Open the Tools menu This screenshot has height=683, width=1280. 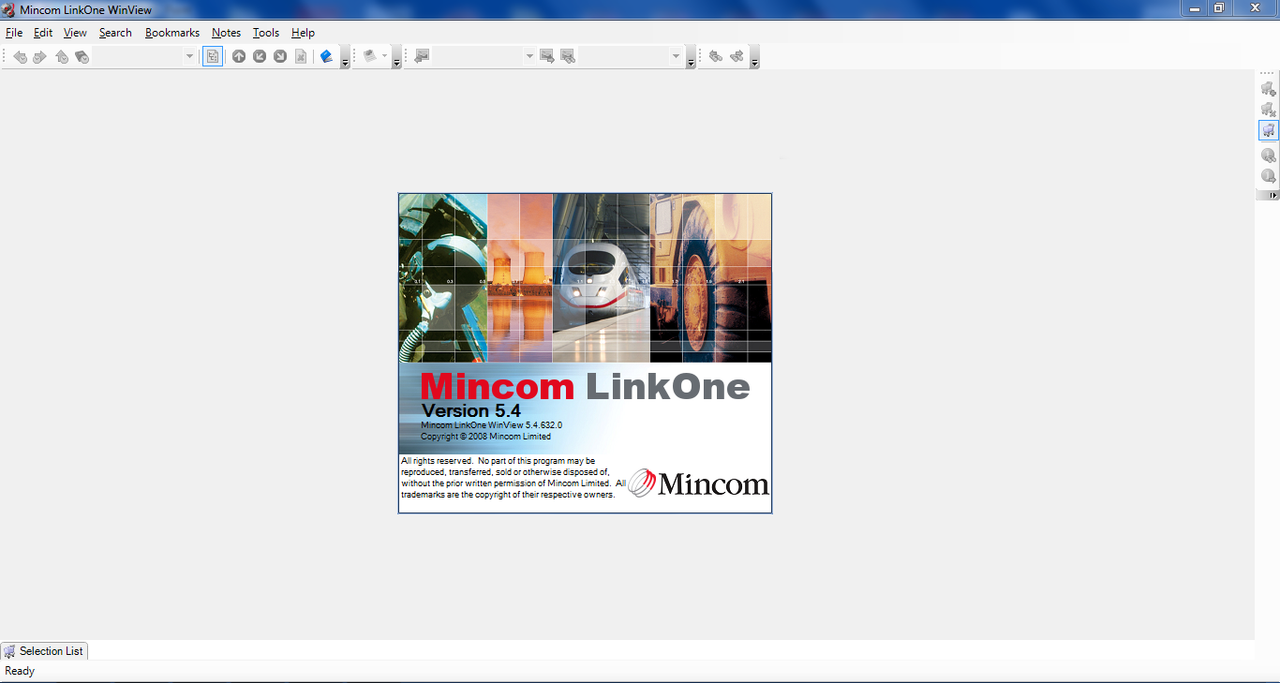(266, 33)
